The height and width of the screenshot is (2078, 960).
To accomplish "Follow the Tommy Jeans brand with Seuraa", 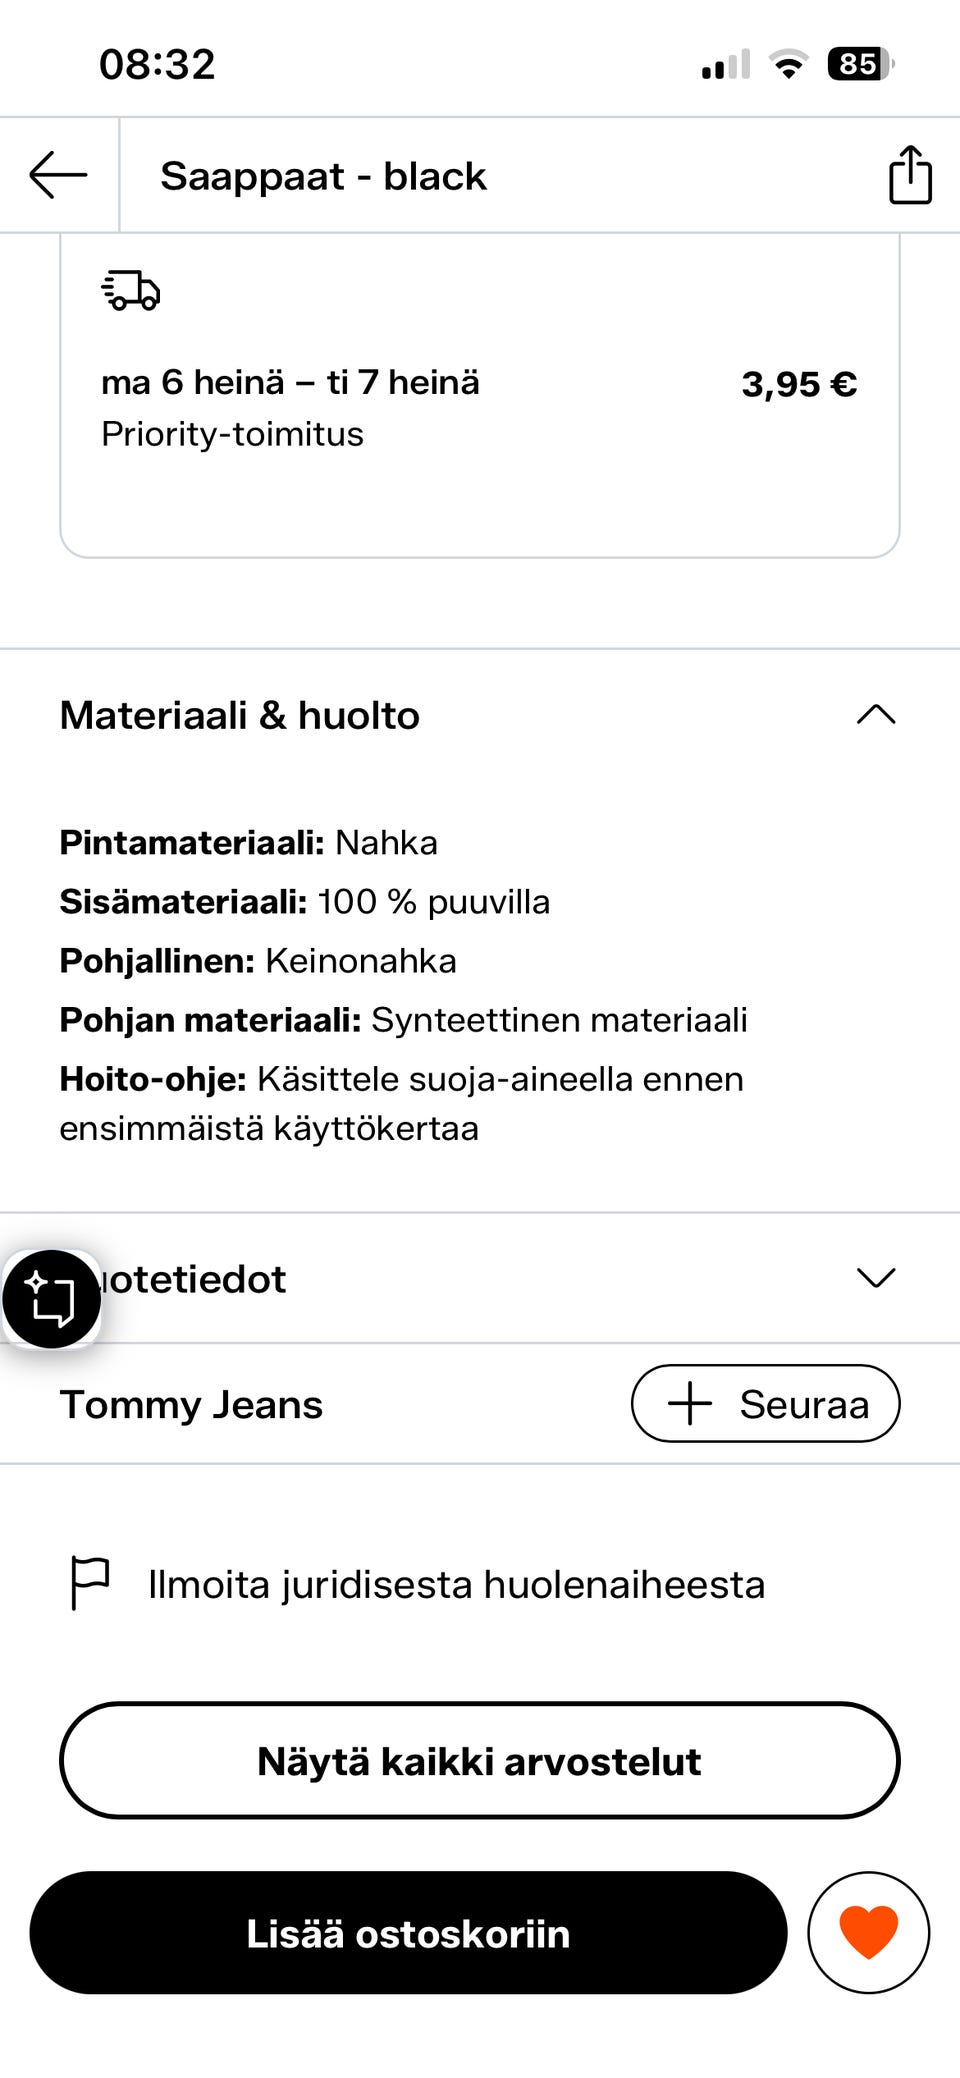I will [x=765, y=1404].
